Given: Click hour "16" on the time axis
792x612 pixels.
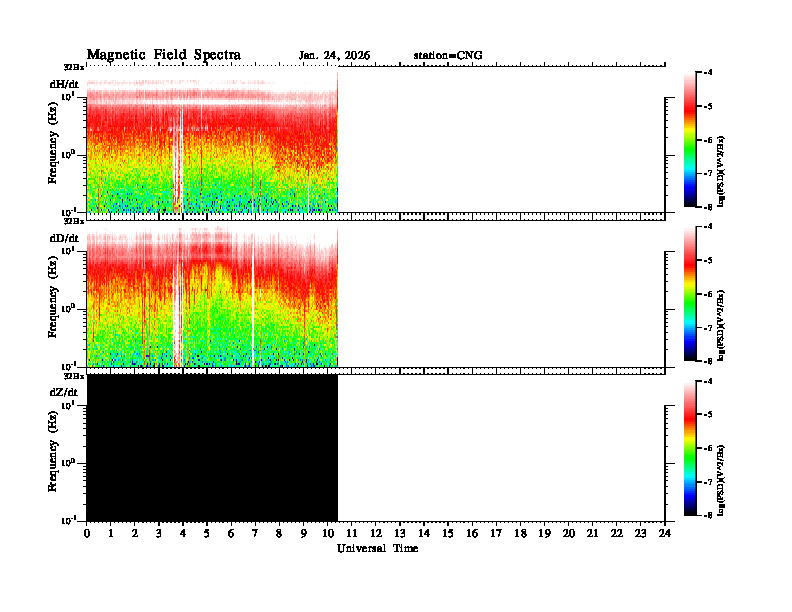Looking at the screenshot, I should 472,534.
